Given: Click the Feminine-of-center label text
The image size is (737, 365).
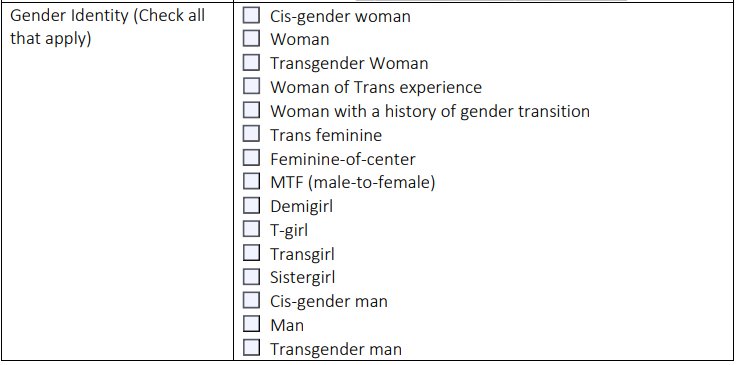Looking at the screenshot, I should [x=343, y=159].
